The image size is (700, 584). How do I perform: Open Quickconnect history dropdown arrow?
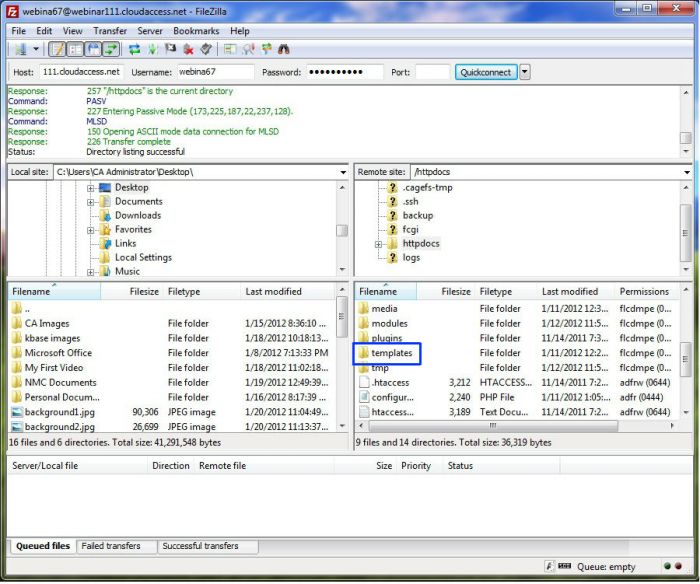click(x=525, y=72)
